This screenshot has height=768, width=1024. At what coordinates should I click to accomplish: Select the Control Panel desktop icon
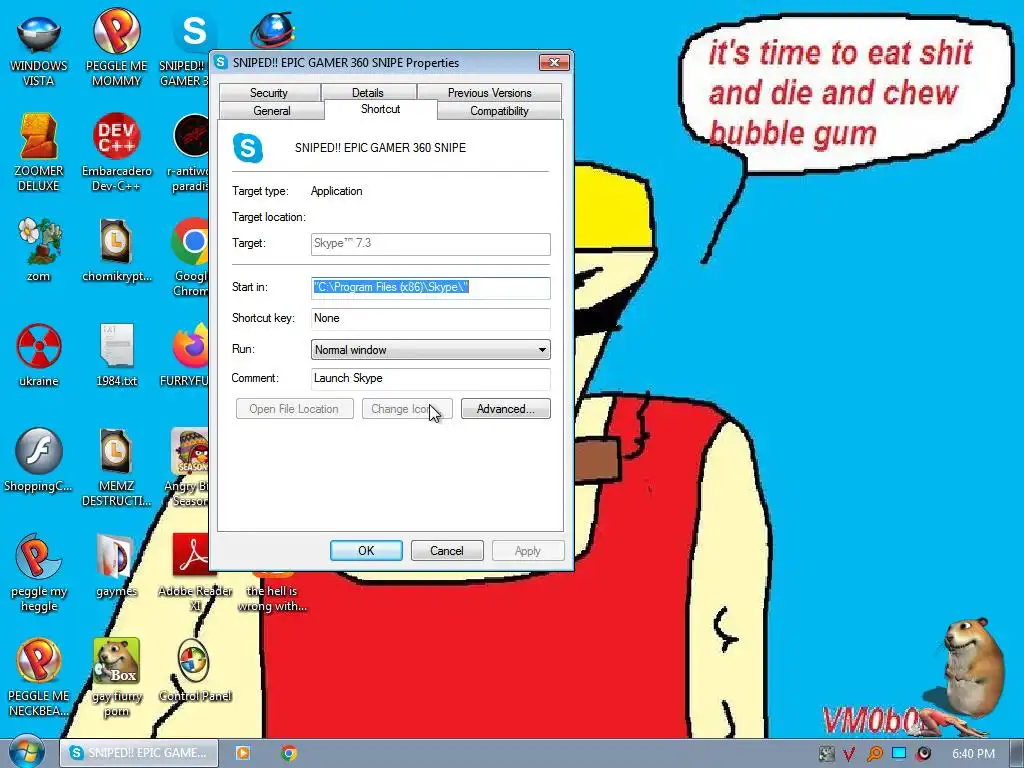click(195, 670)
